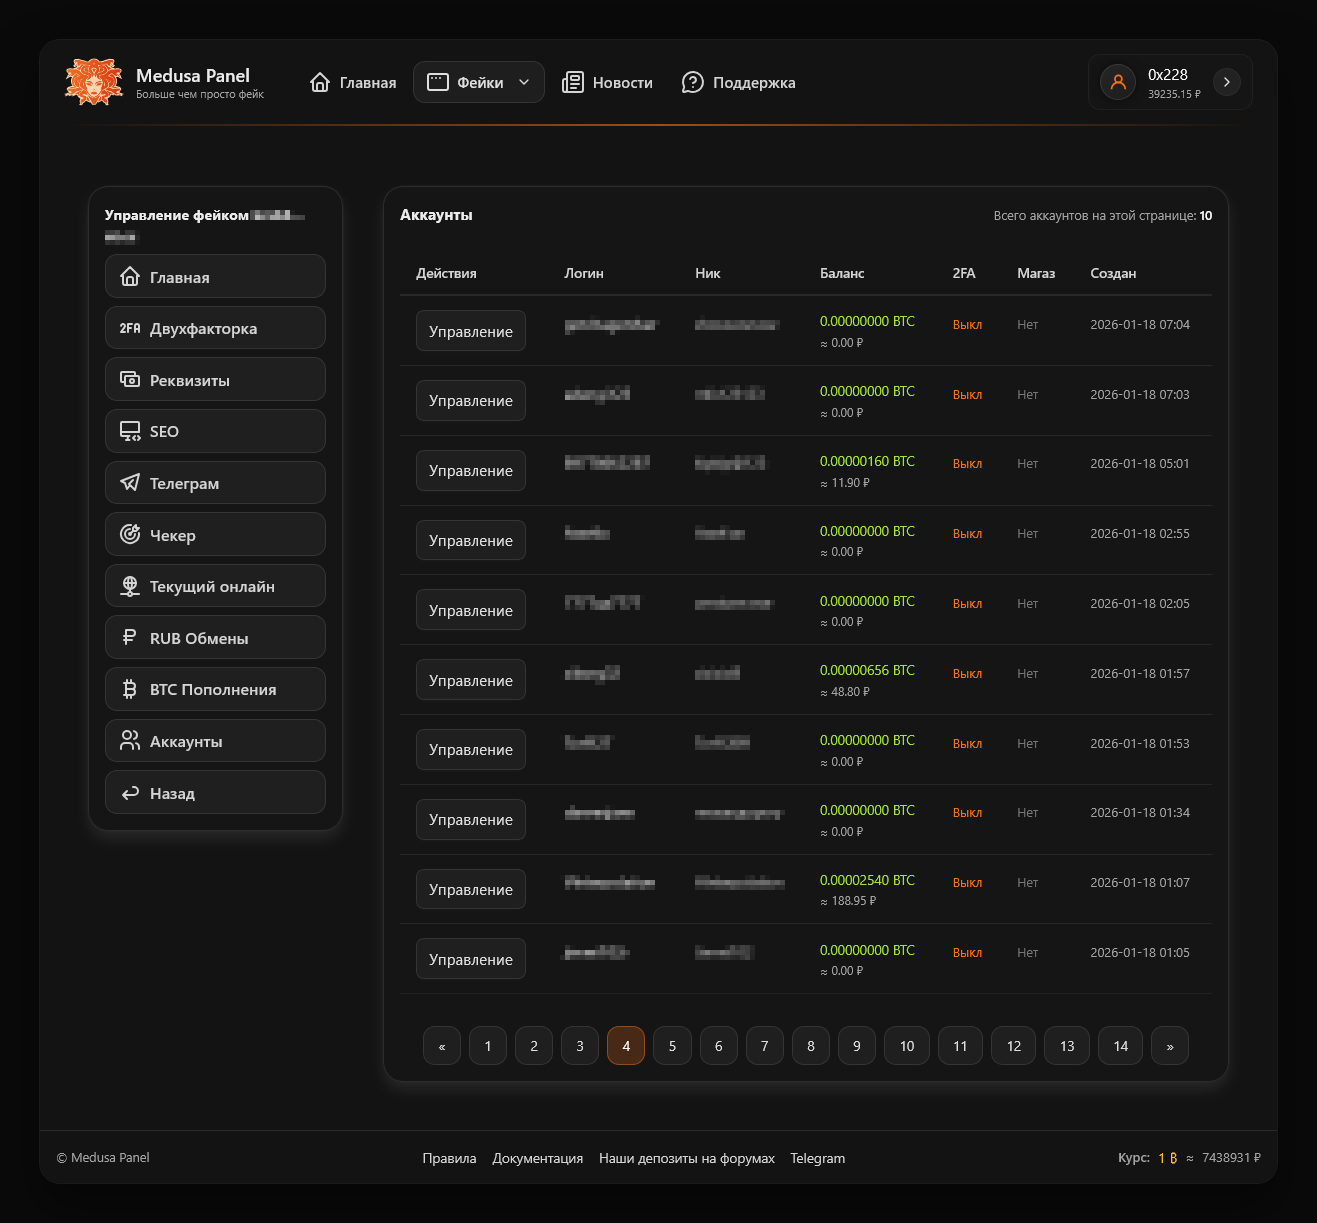Open the Документация link in the footer
The height and width of the screenshot is (1223, 1317).
(x=537, y=1158)
